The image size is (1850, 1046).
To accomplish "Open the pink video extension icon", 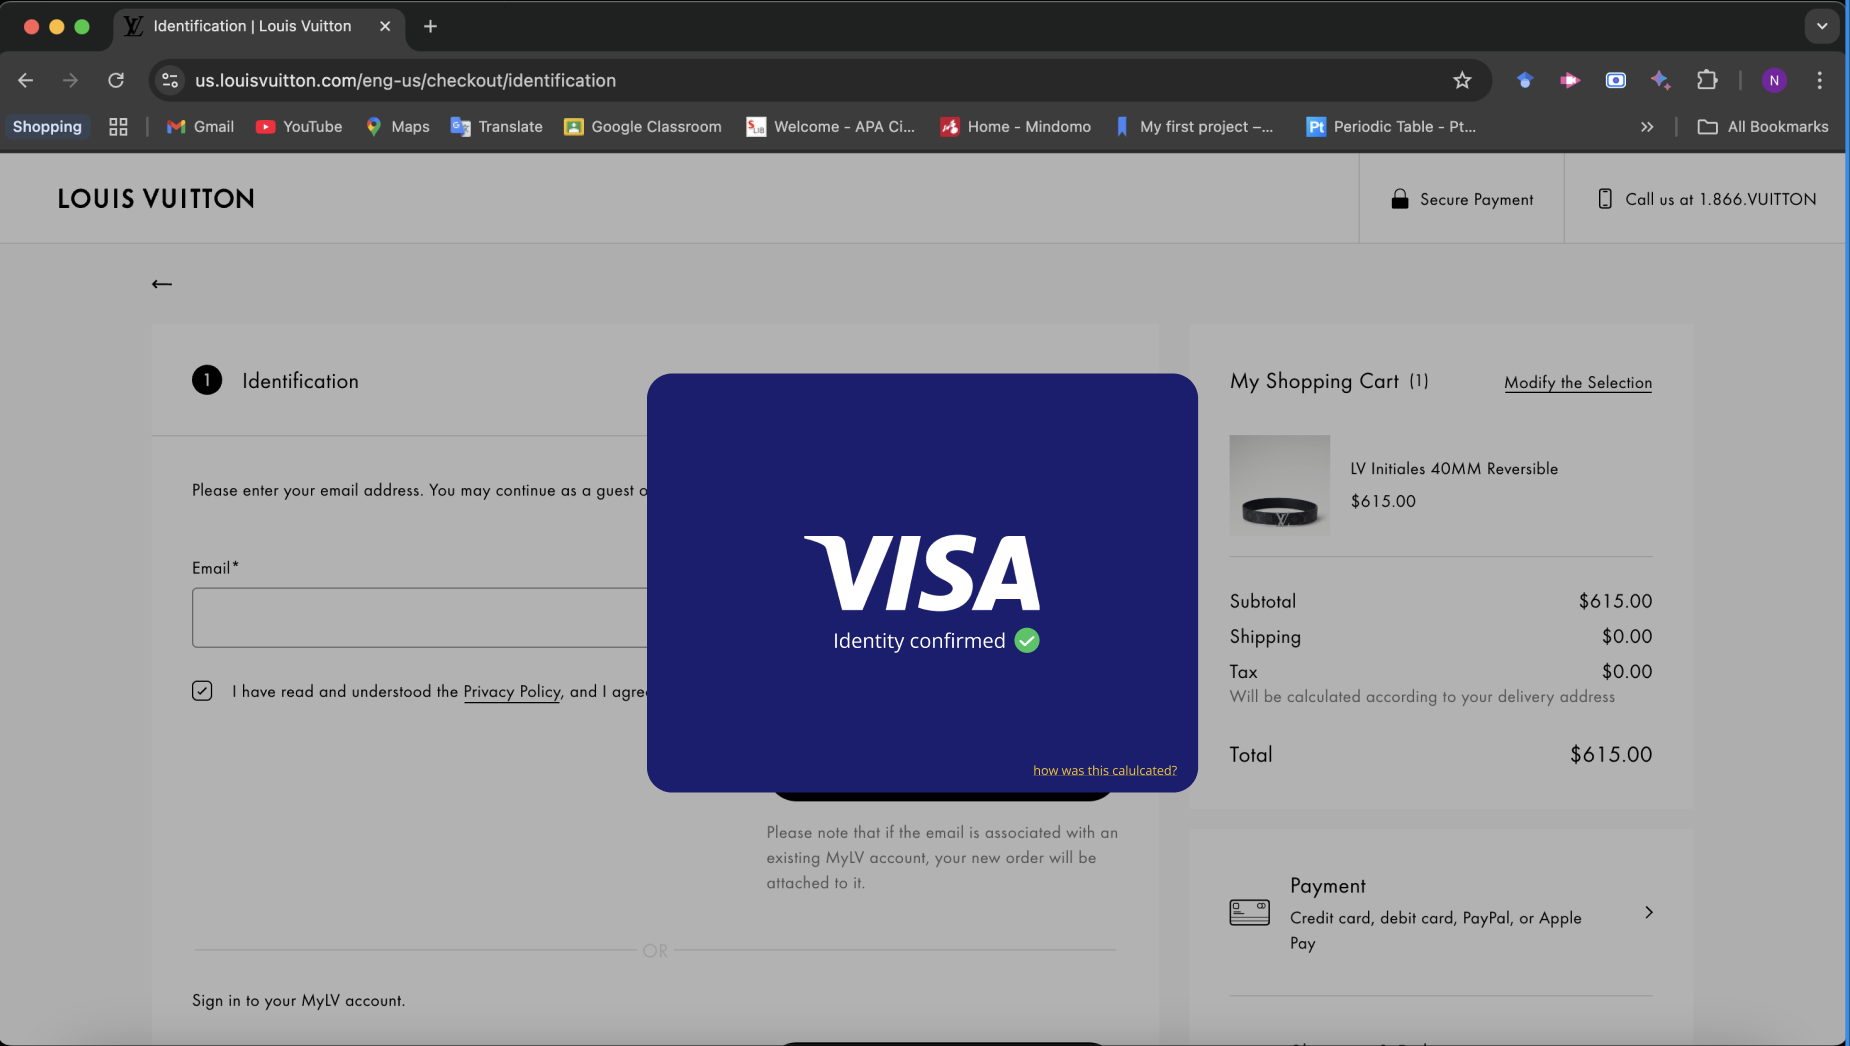I will 1570,80.
